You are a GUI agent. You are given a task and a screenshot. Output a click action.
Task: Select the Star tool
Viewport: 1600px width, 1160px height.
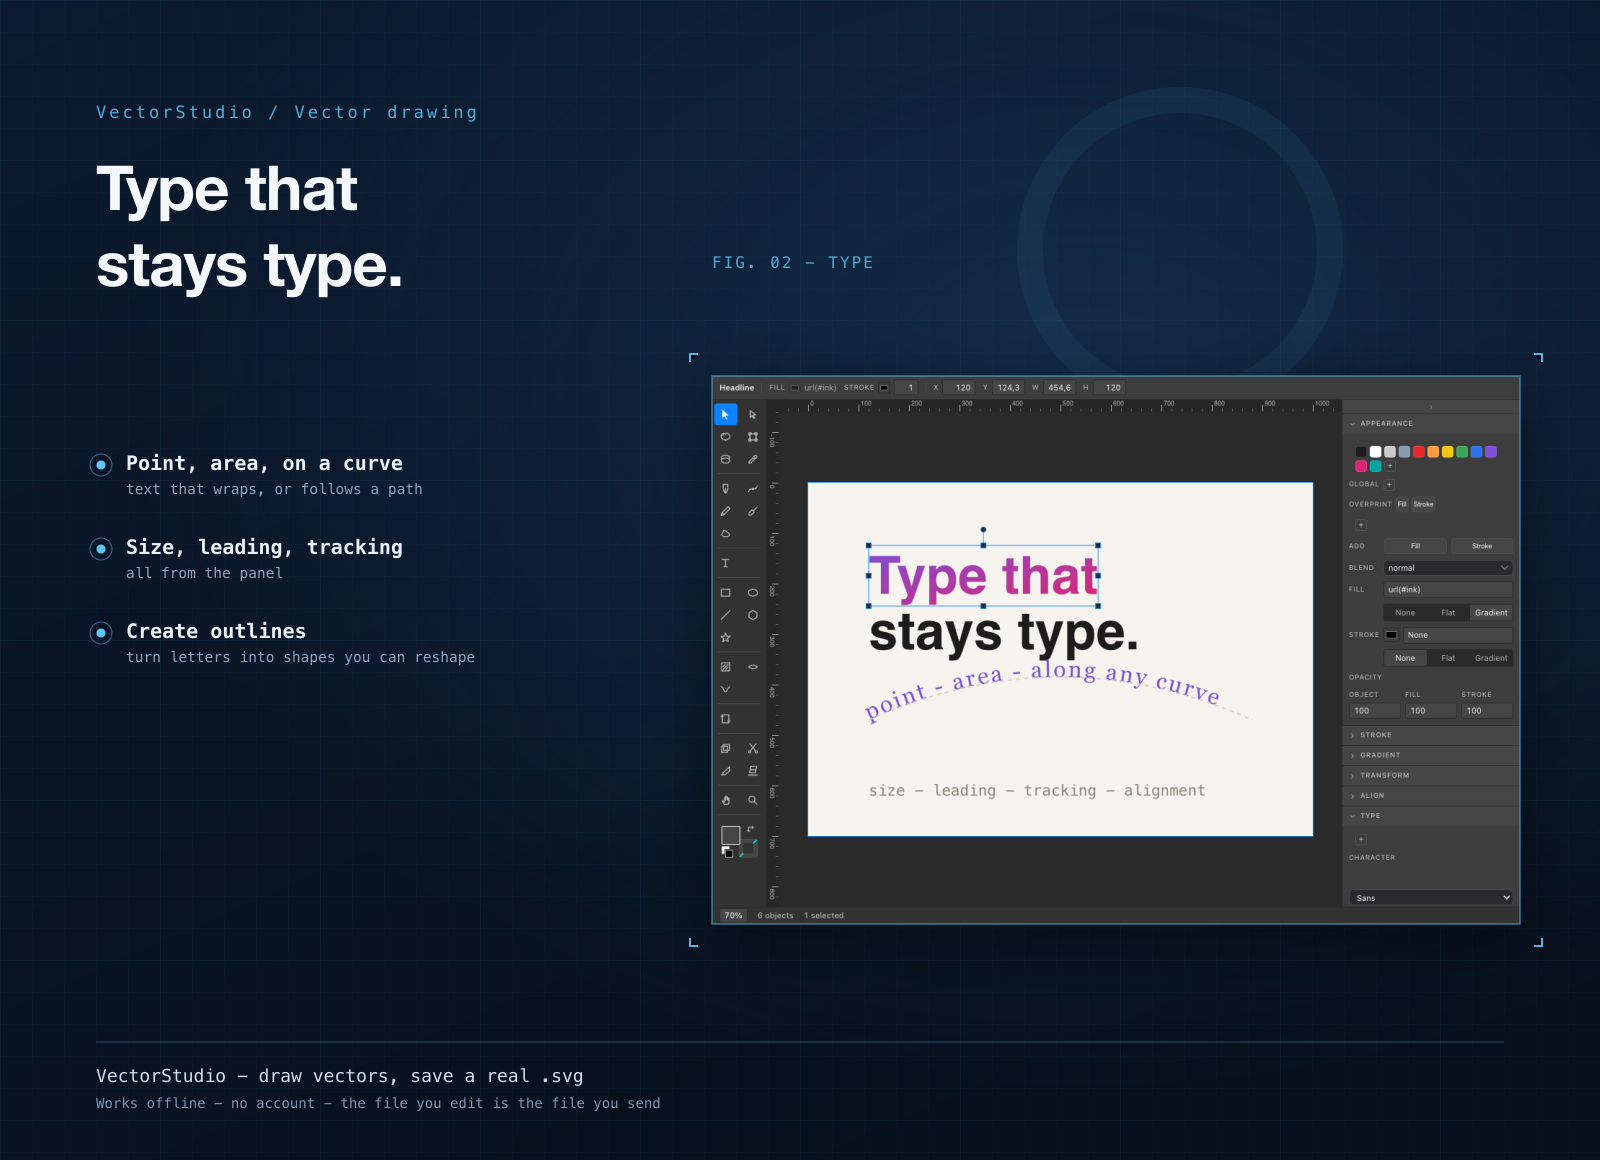point(726,638)
